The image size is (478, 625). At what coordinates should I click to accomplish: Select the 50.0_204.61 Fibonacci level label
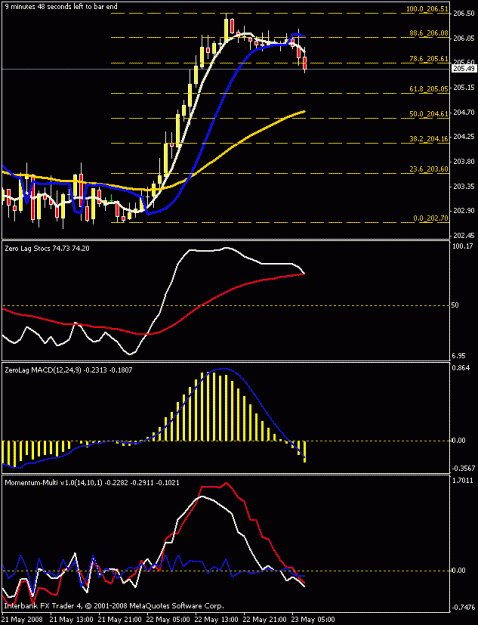pos(429,114)
